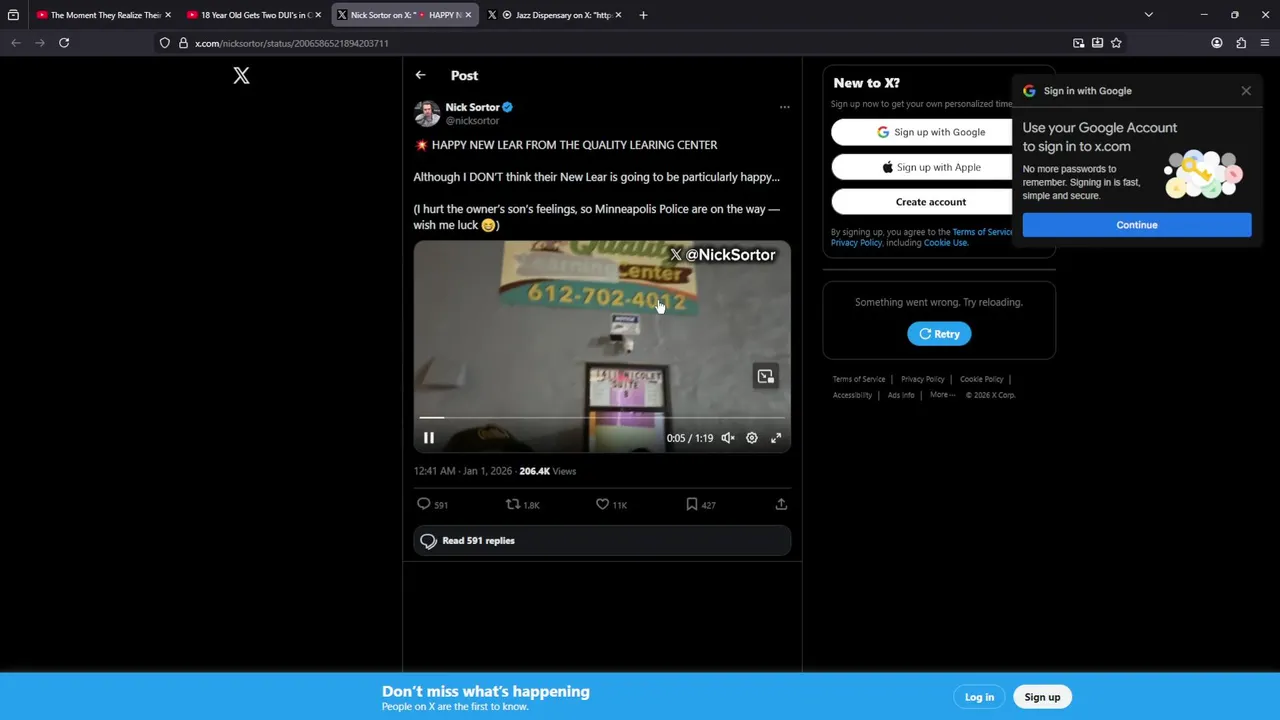This screenshot has height=720, width=1280.
Task: Reload the current page
Action: [64, 43]
